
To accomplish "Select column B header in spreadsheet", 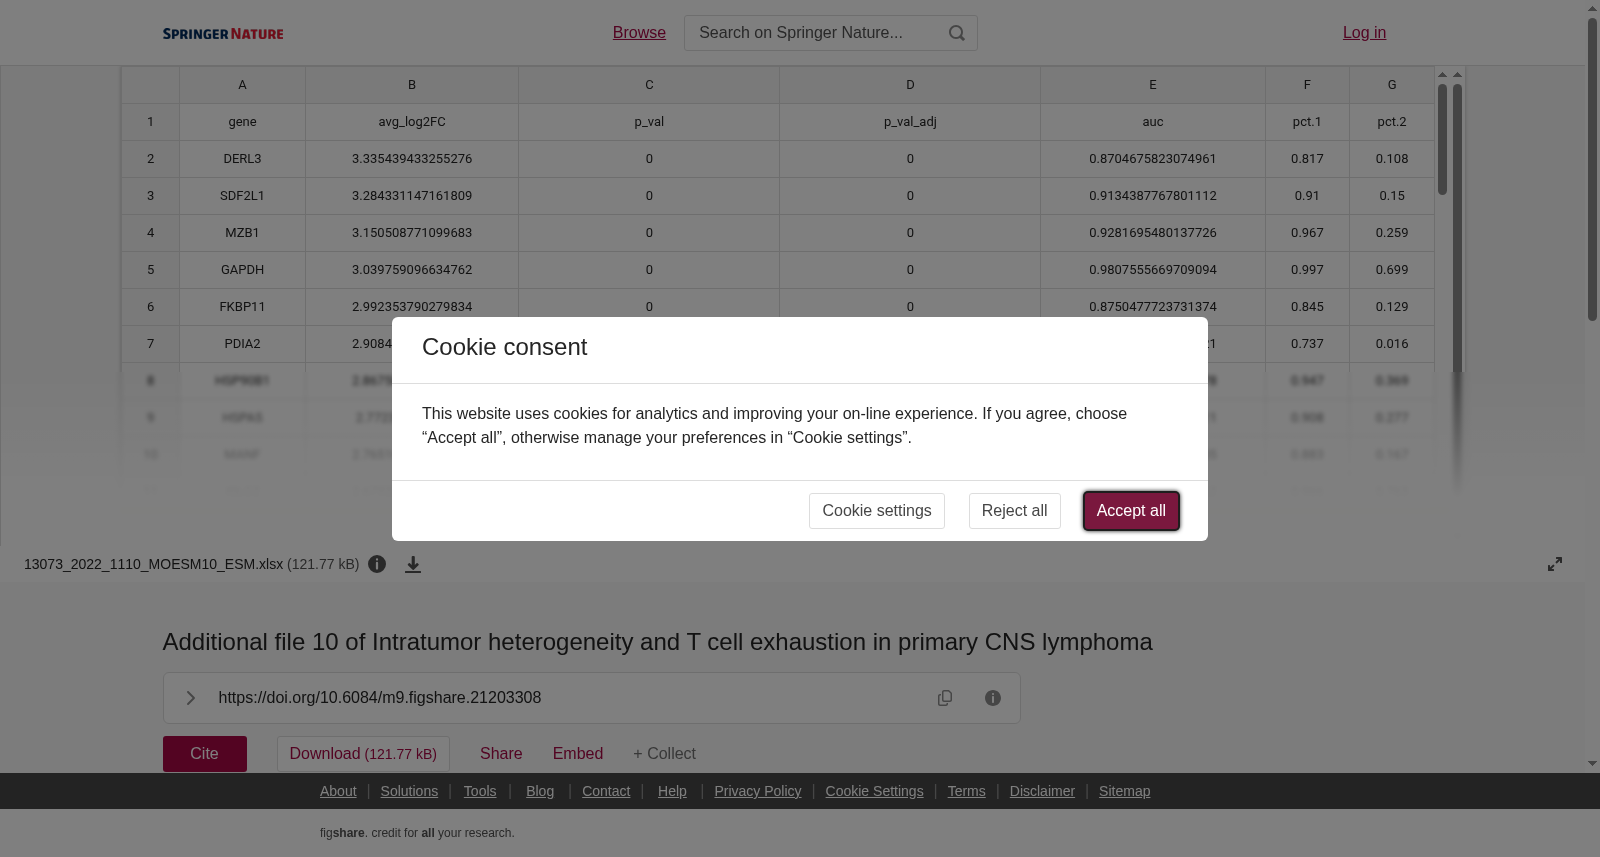I will coord(412,85).
